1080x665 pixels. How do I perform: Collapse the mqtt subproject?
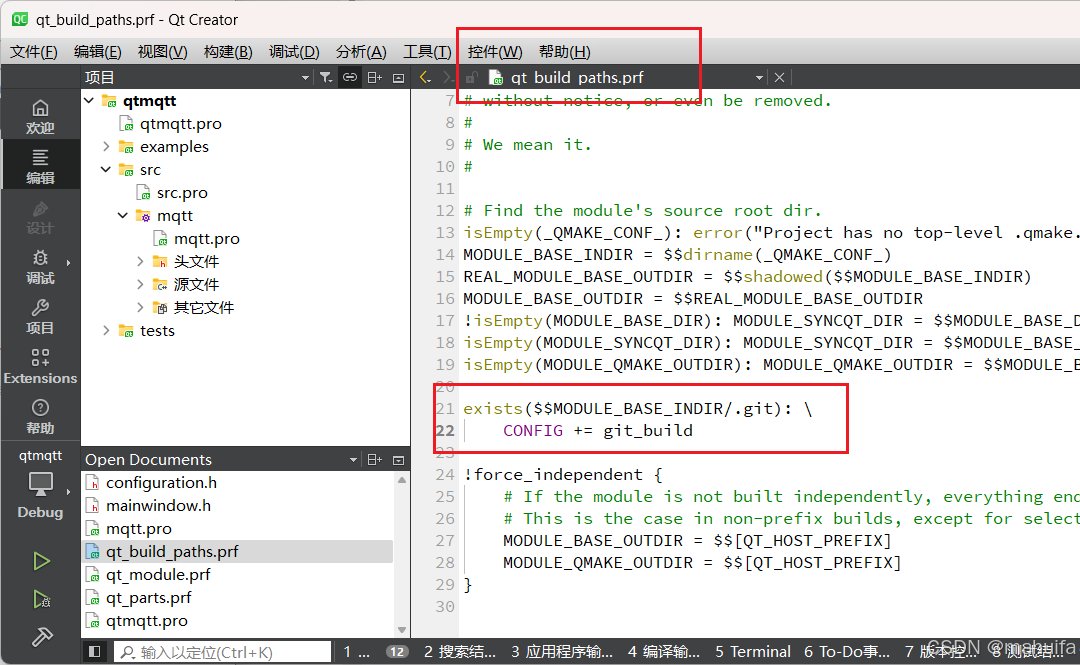pyautogui.click(x=123, y=216)
